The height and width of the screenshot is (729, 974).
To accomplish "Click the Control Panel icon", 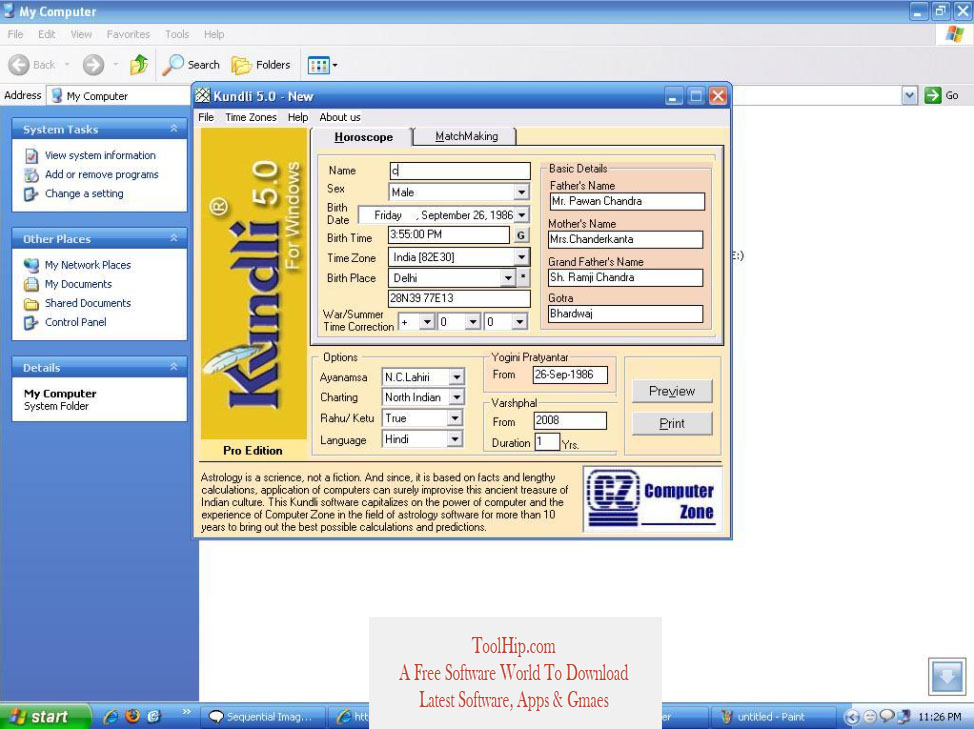I will [31, 322].
